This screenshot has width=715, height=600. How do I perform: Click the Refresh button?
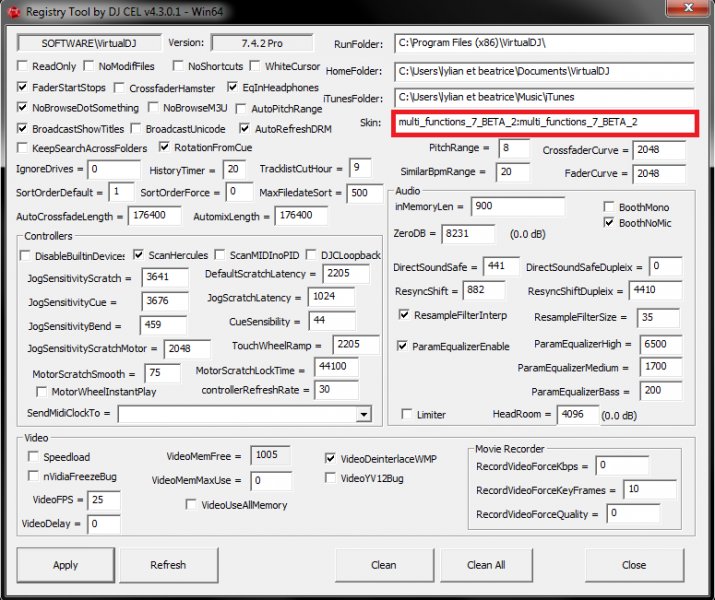point(169,565)
